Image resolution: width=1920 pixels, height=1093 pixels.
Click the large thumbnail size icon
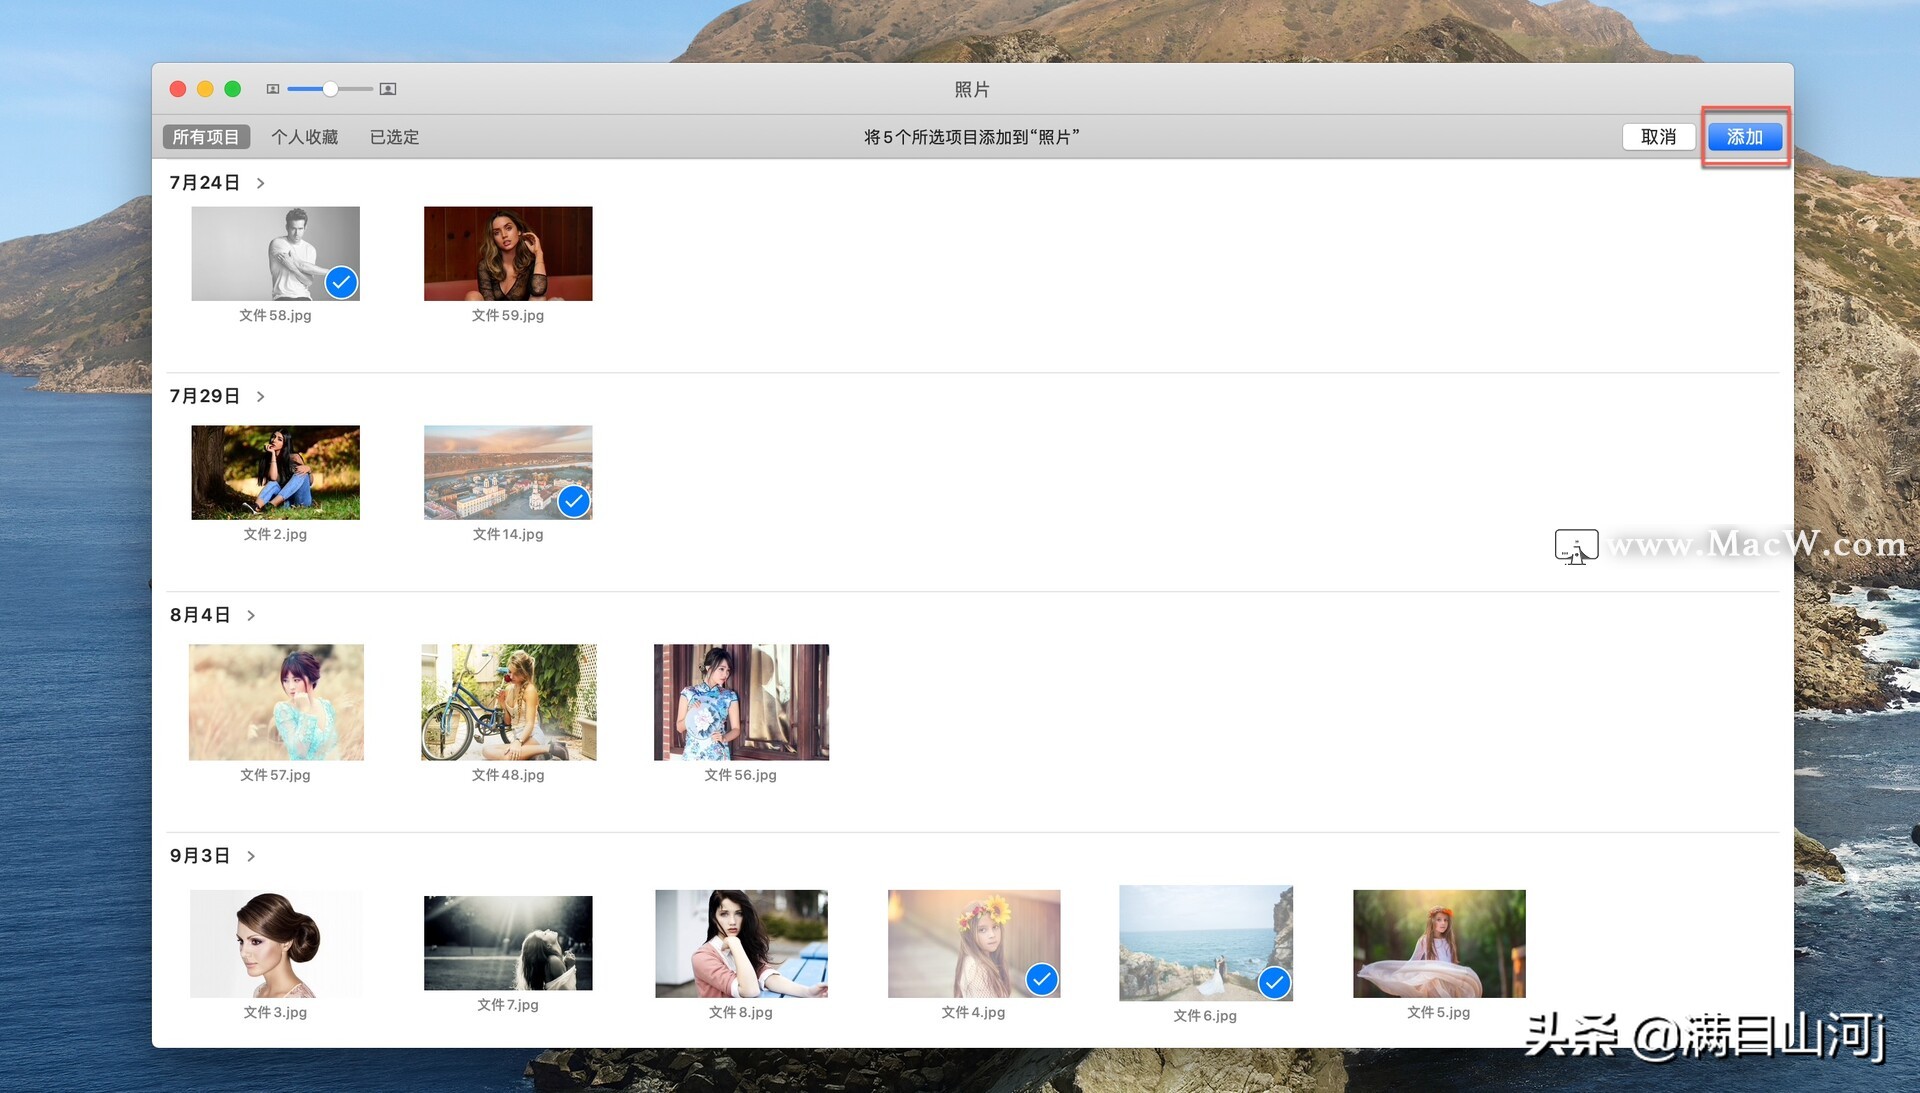388,89
